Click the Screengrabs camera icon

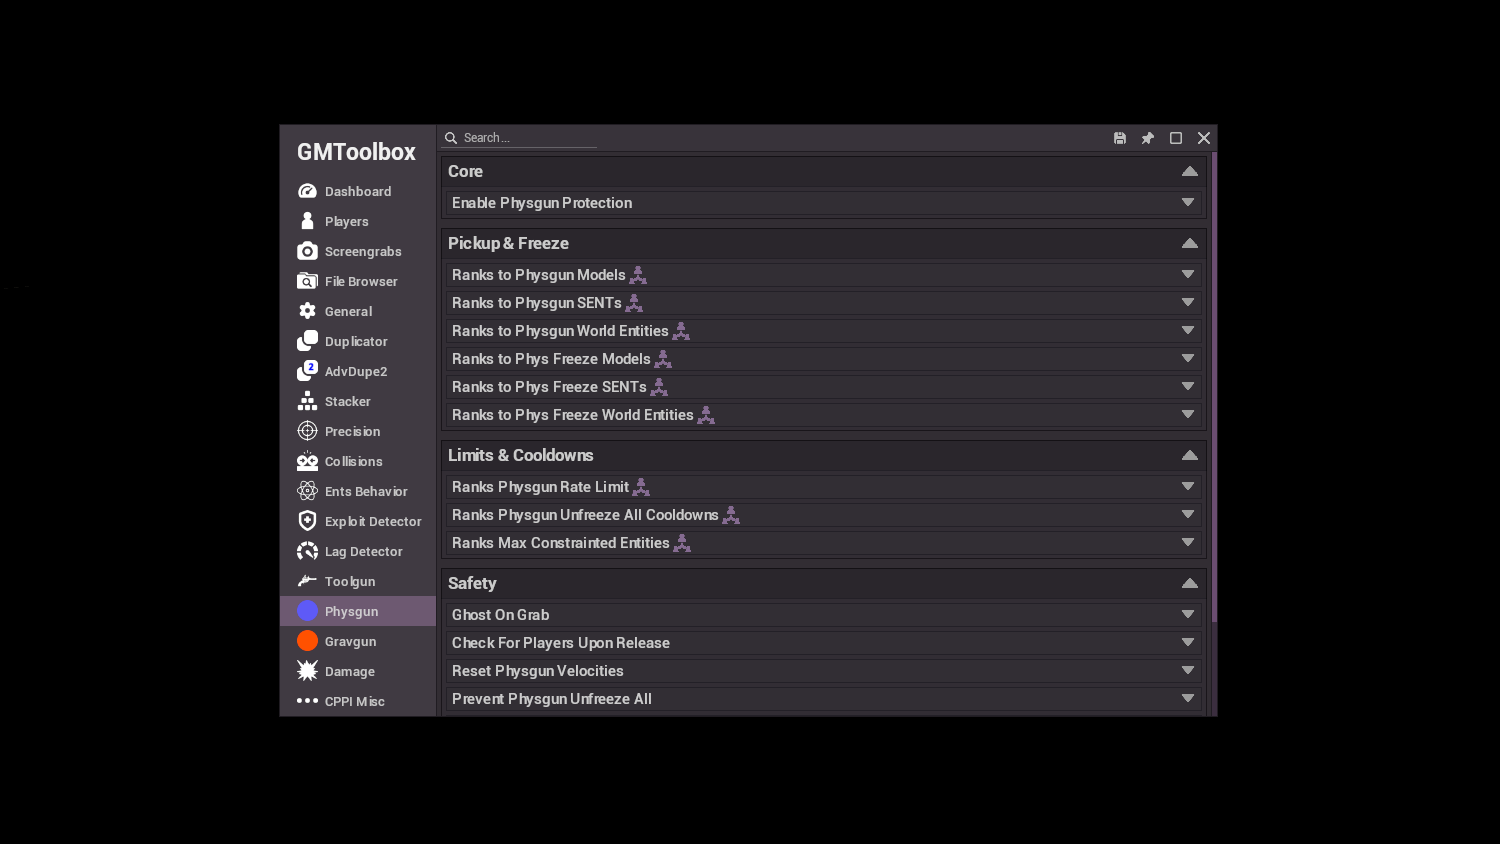coord(307,251)
